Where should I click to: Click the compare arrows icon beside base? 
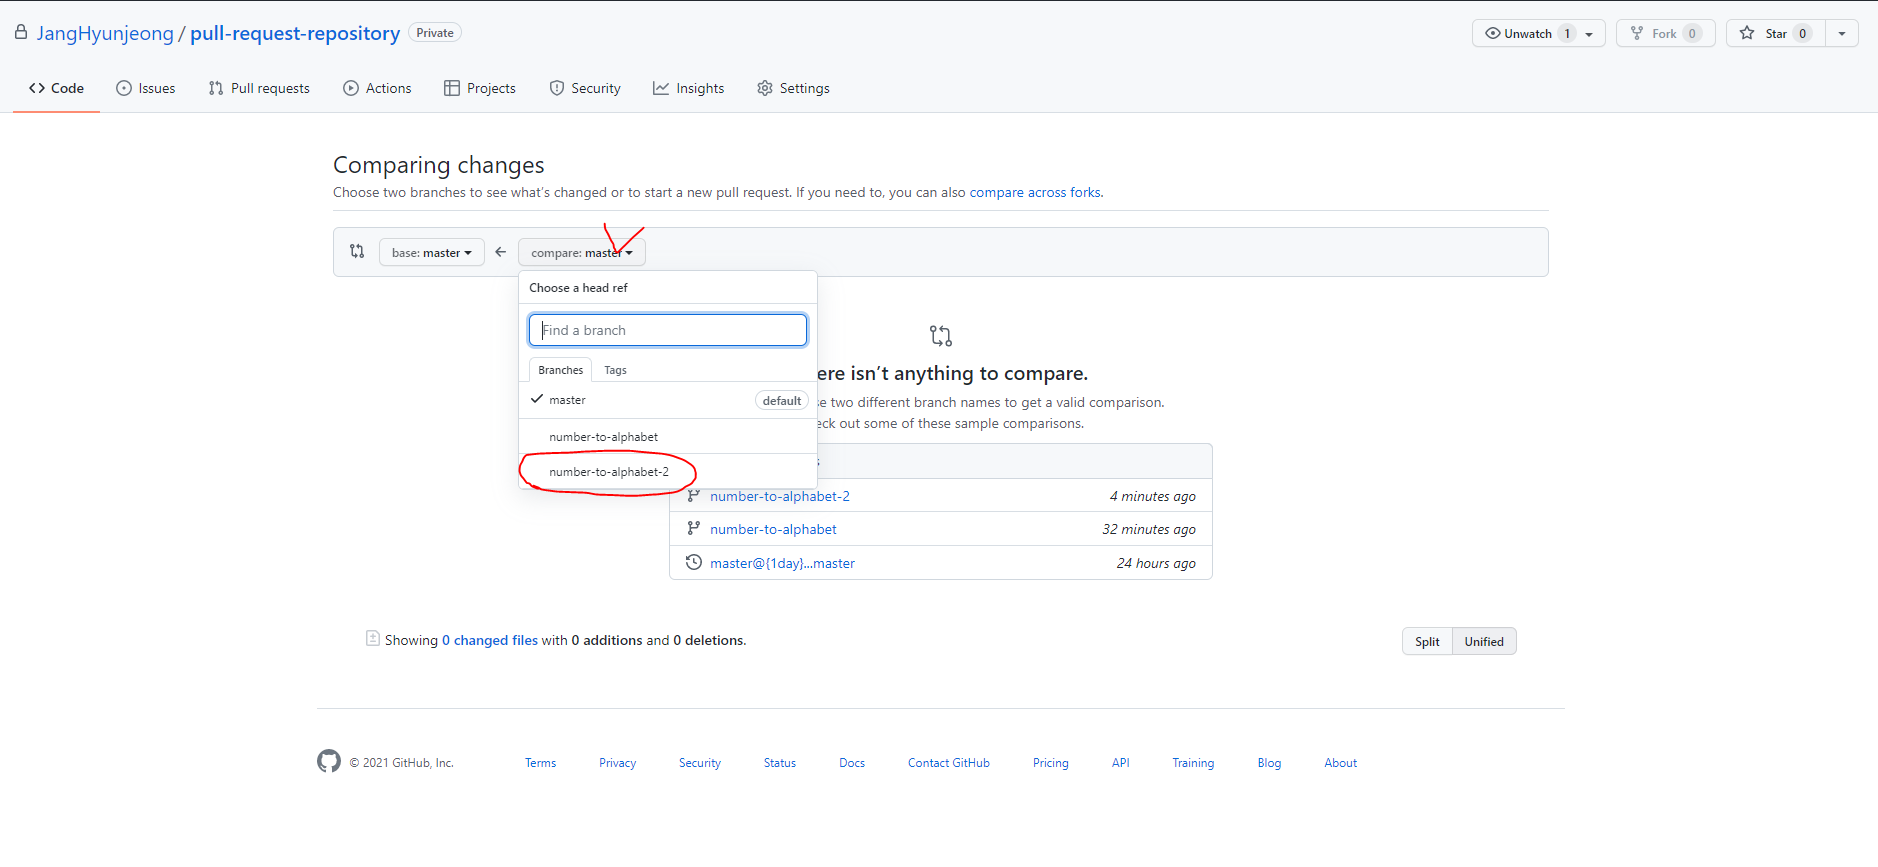coord(357,251)
